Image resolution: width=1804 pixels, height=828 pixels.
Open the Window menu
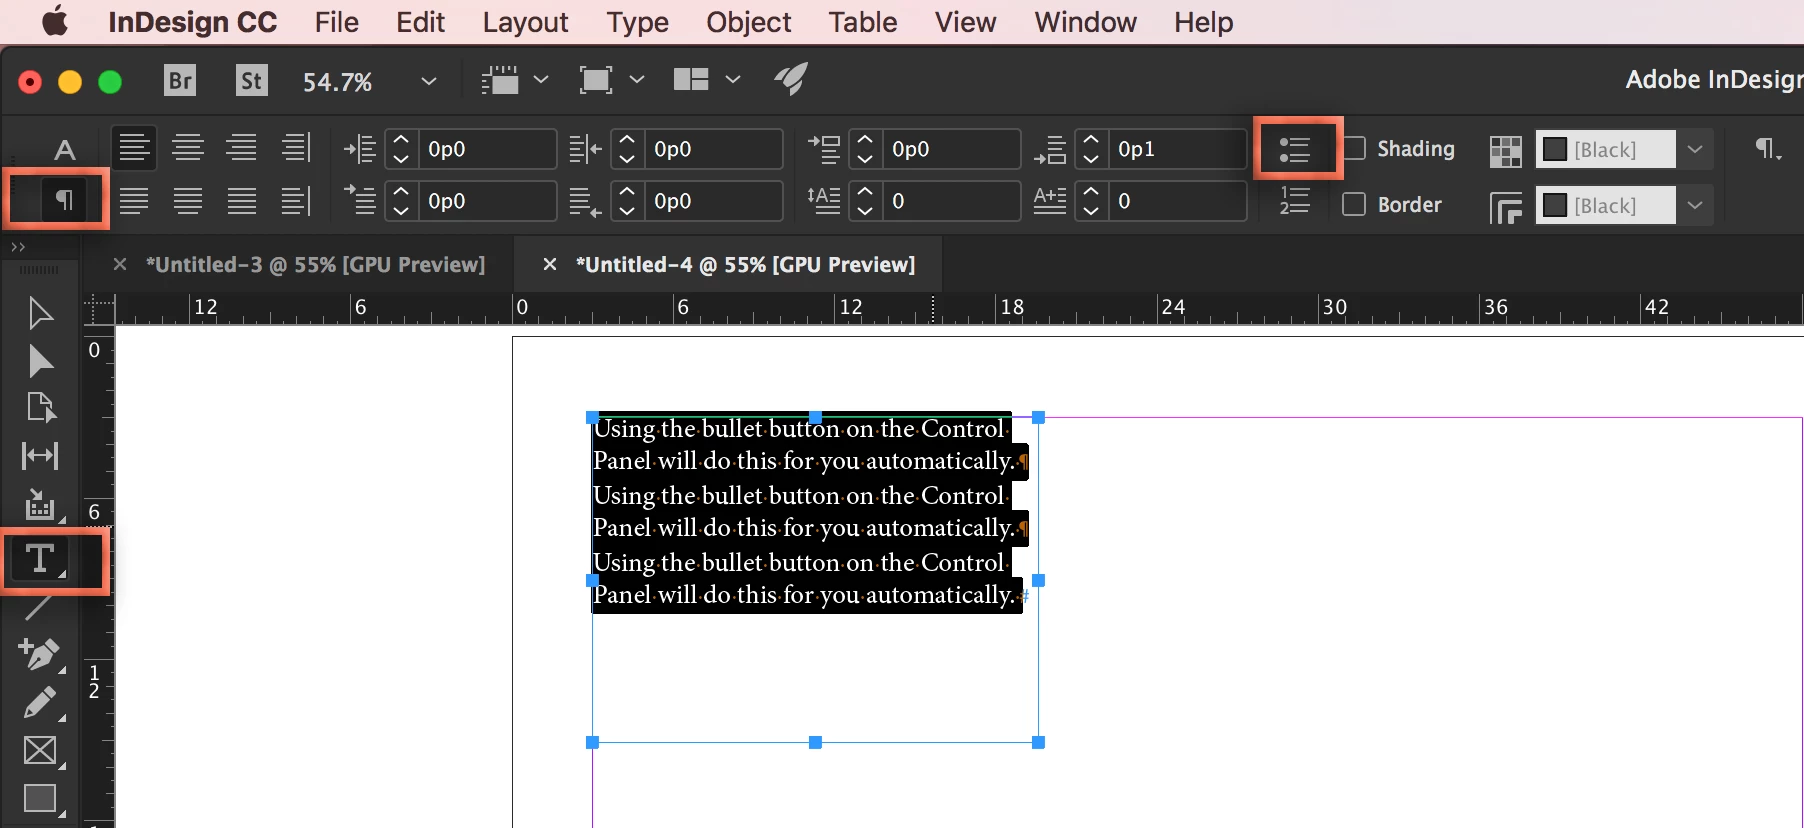(1085, 22)
